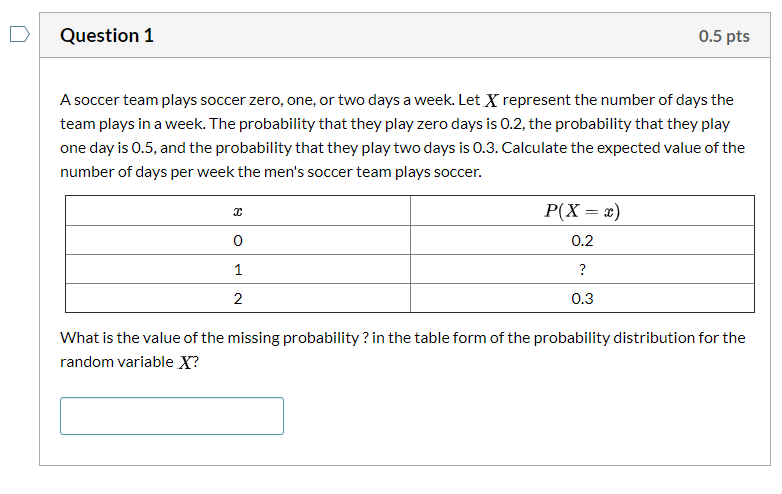782x494 pixels.
Task: Click the phrase 'random variable X?'
Action: 130,361
